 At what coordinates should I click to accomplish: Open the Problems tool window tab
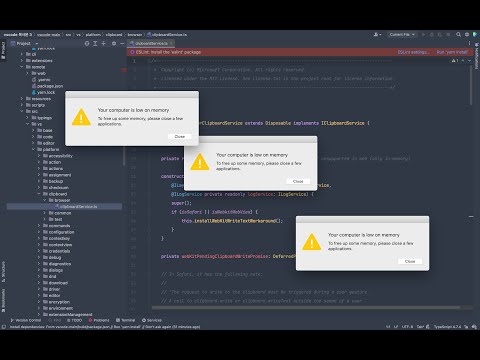(x=99, y=320)
